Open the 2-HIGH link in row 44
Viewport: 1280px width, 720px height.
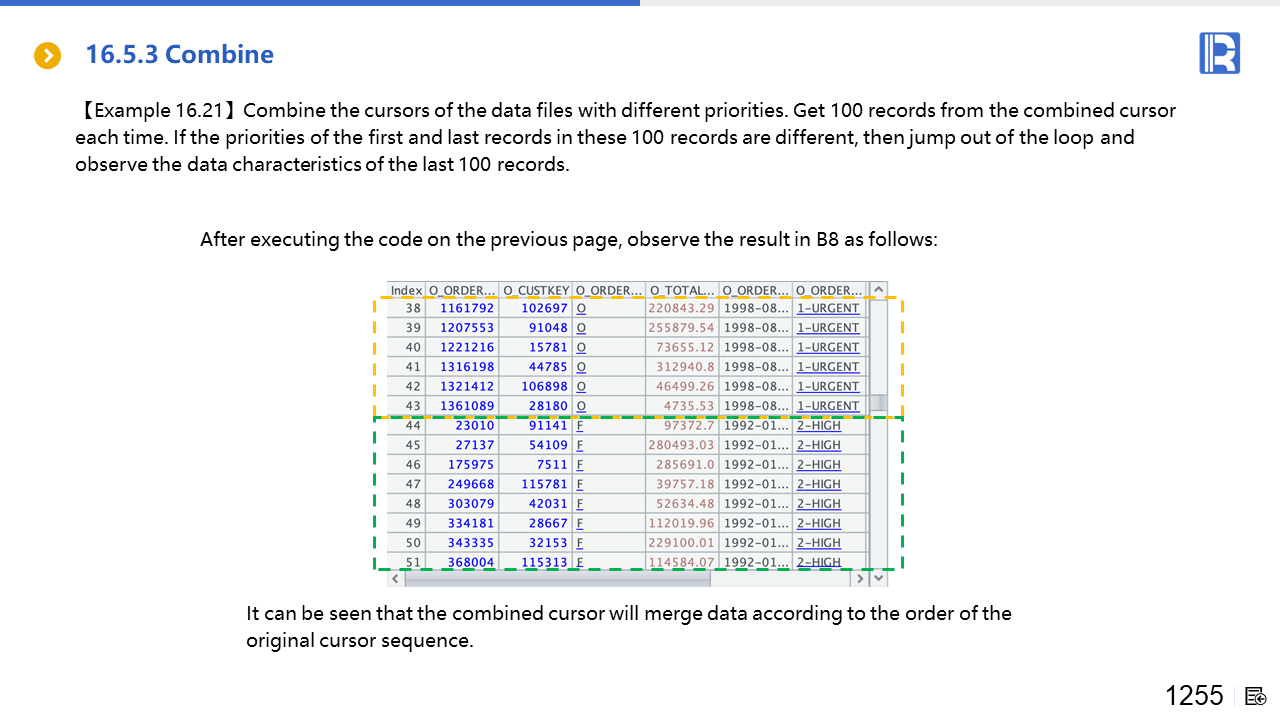pos(818,426)
